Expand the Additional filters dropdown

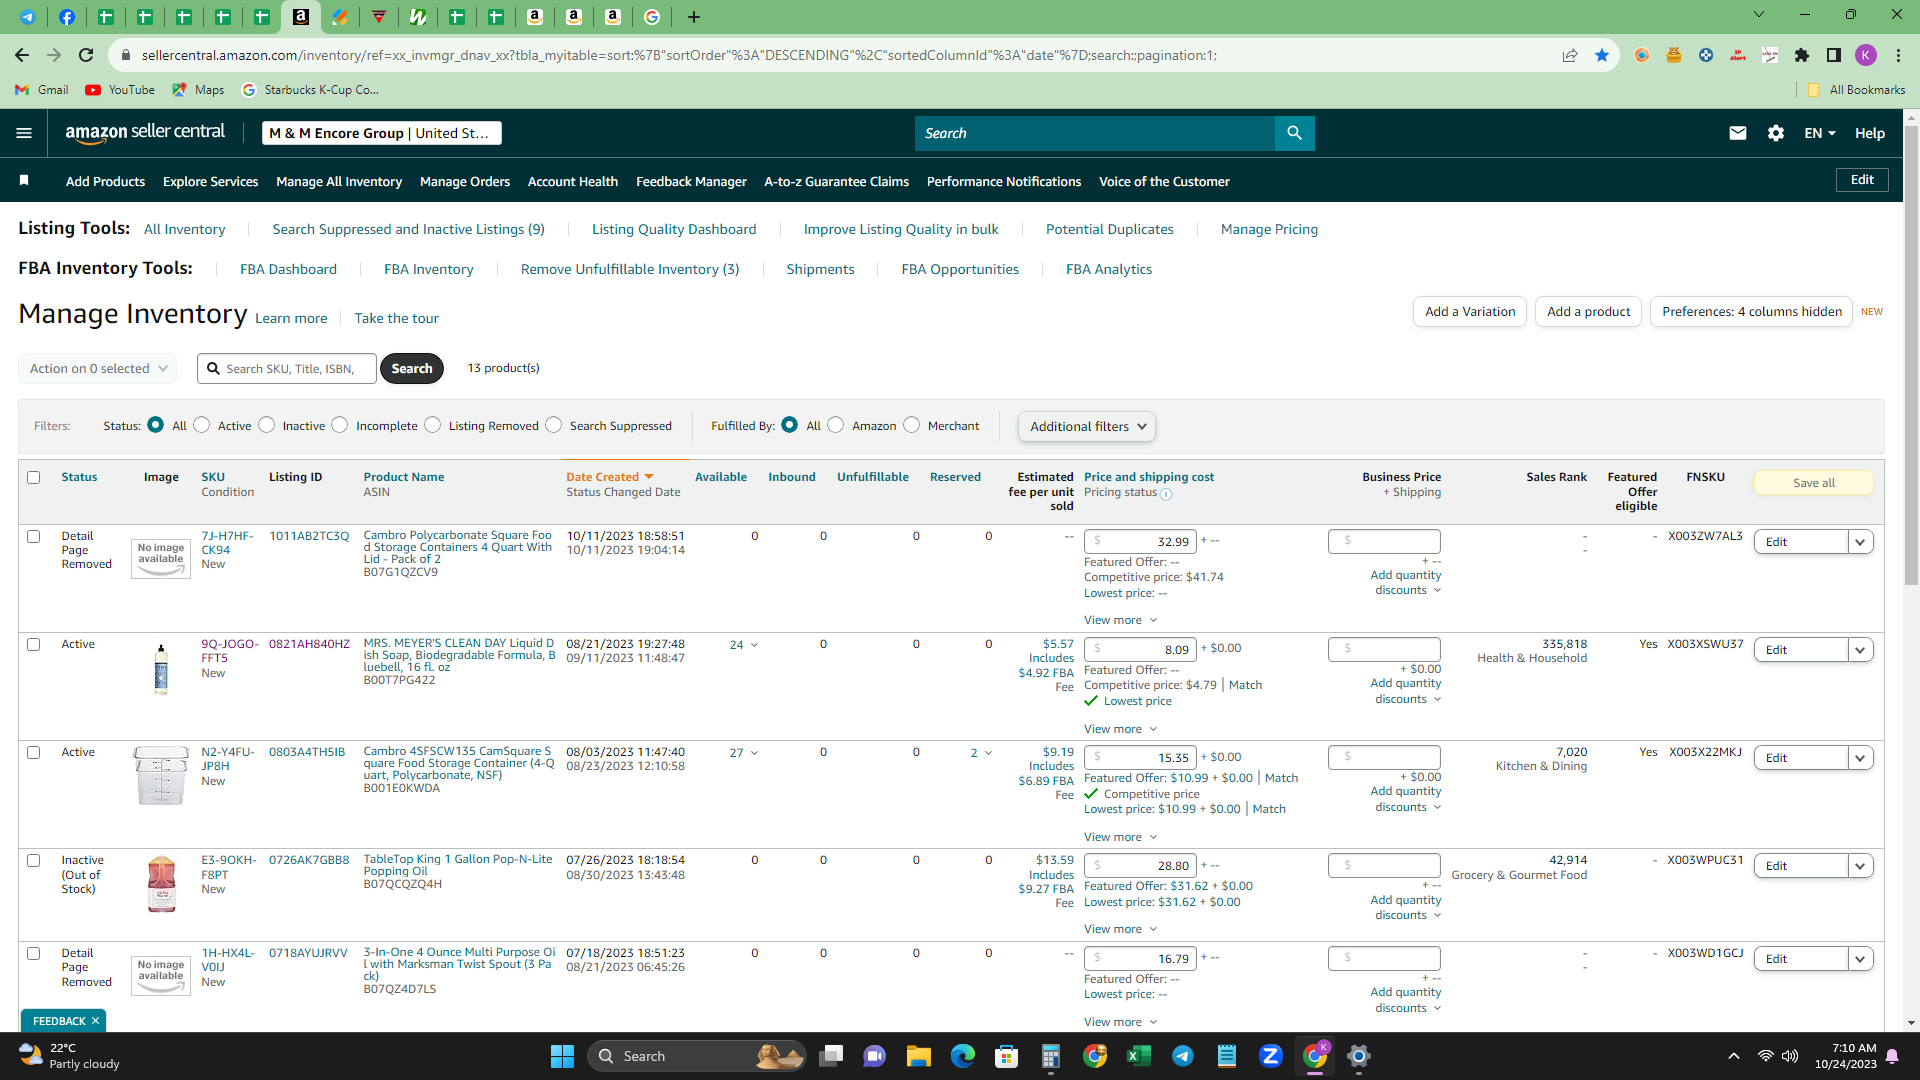coord(1087,427)
